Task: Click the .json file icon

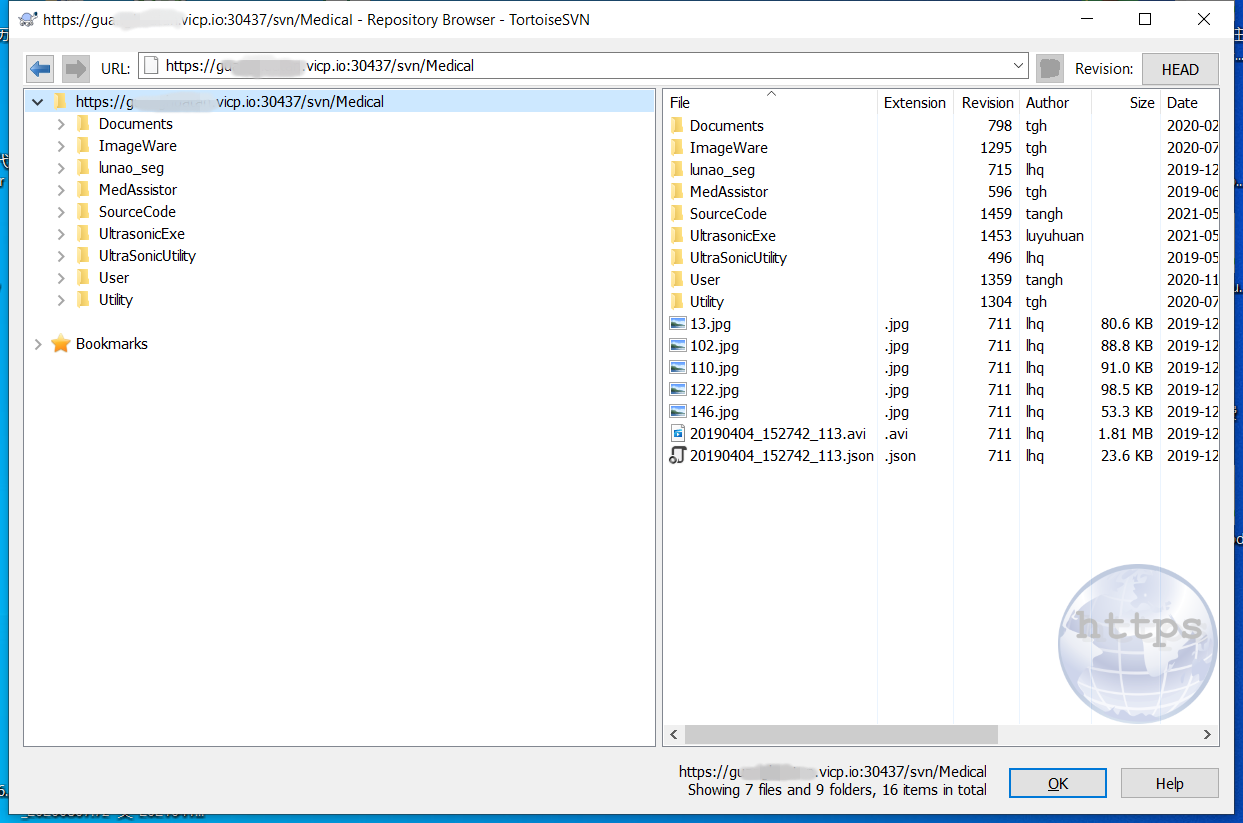Action: tap(677, 455)
